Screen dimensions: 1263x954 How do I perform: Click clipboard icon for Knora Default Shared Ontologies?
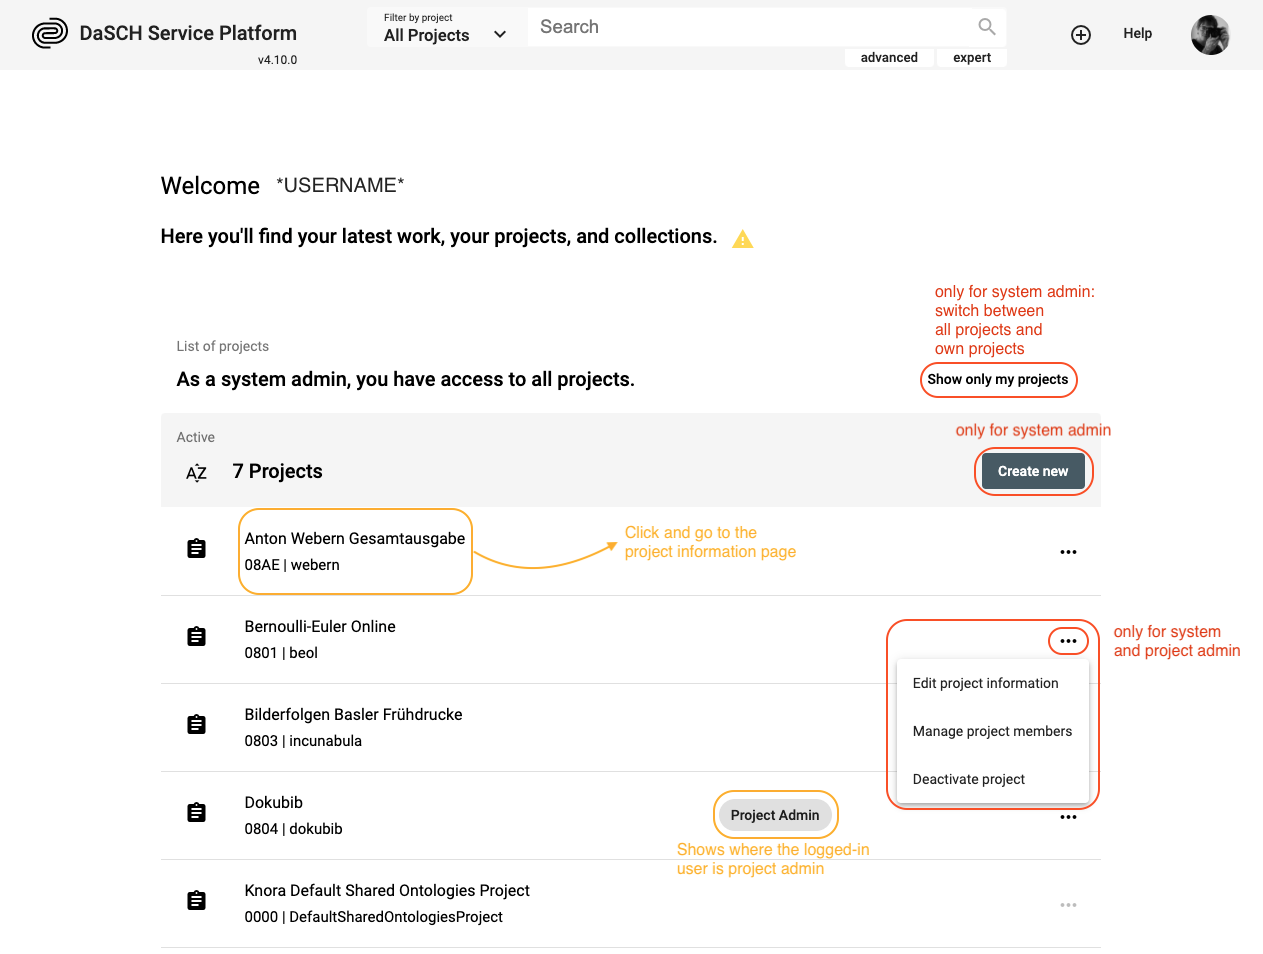[x=197, y=901]
